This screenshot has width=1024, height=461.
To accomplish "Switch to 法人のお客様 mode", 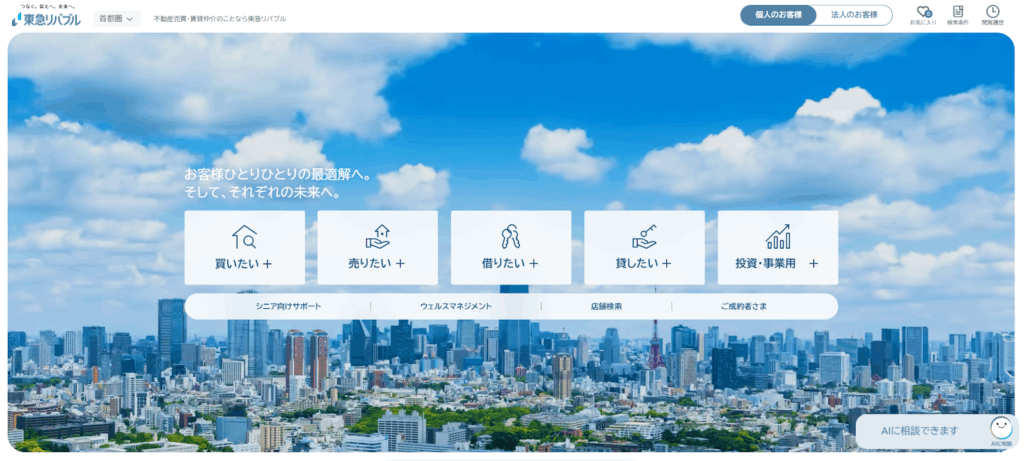I will (854, 15).
